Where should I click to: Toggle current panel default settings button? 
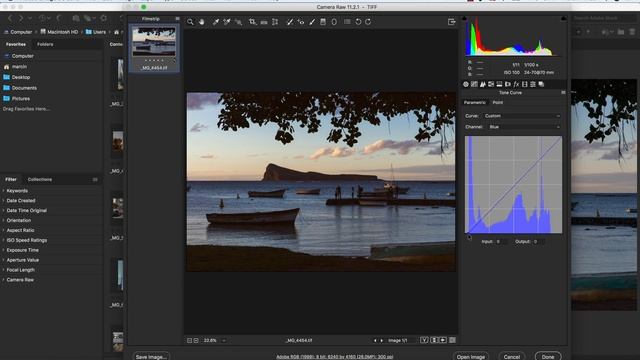[x=452, y=340]
